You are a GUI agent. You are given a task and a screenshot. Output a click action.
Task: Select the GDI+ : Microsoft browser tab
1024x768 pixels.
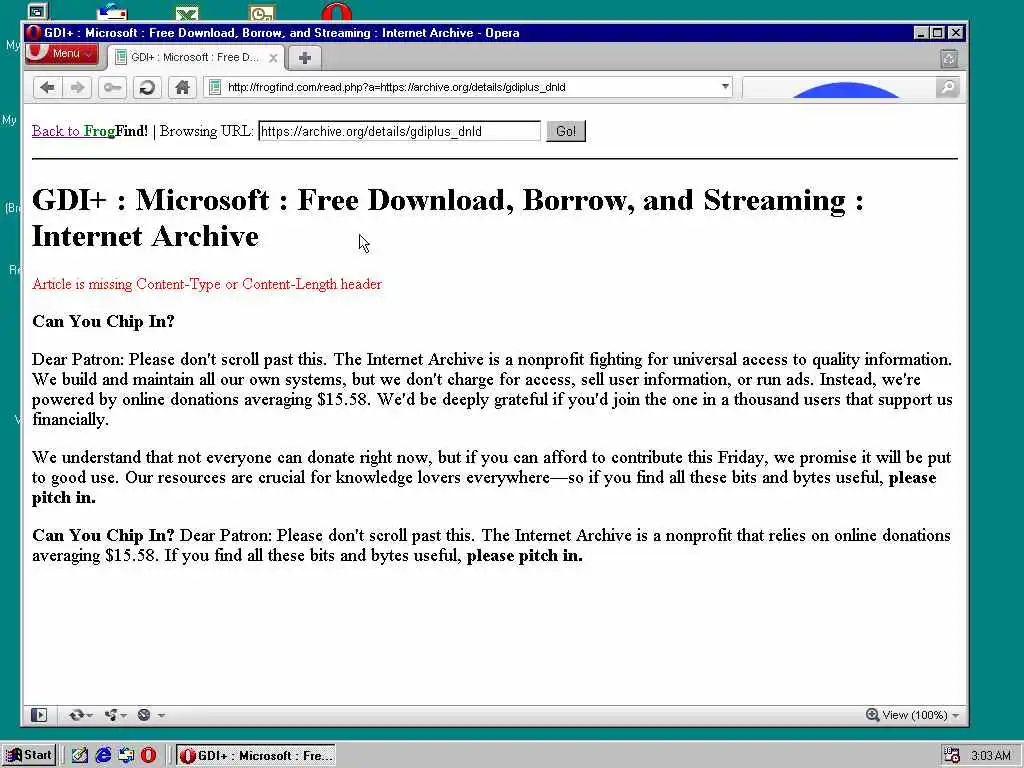[196, 57]
